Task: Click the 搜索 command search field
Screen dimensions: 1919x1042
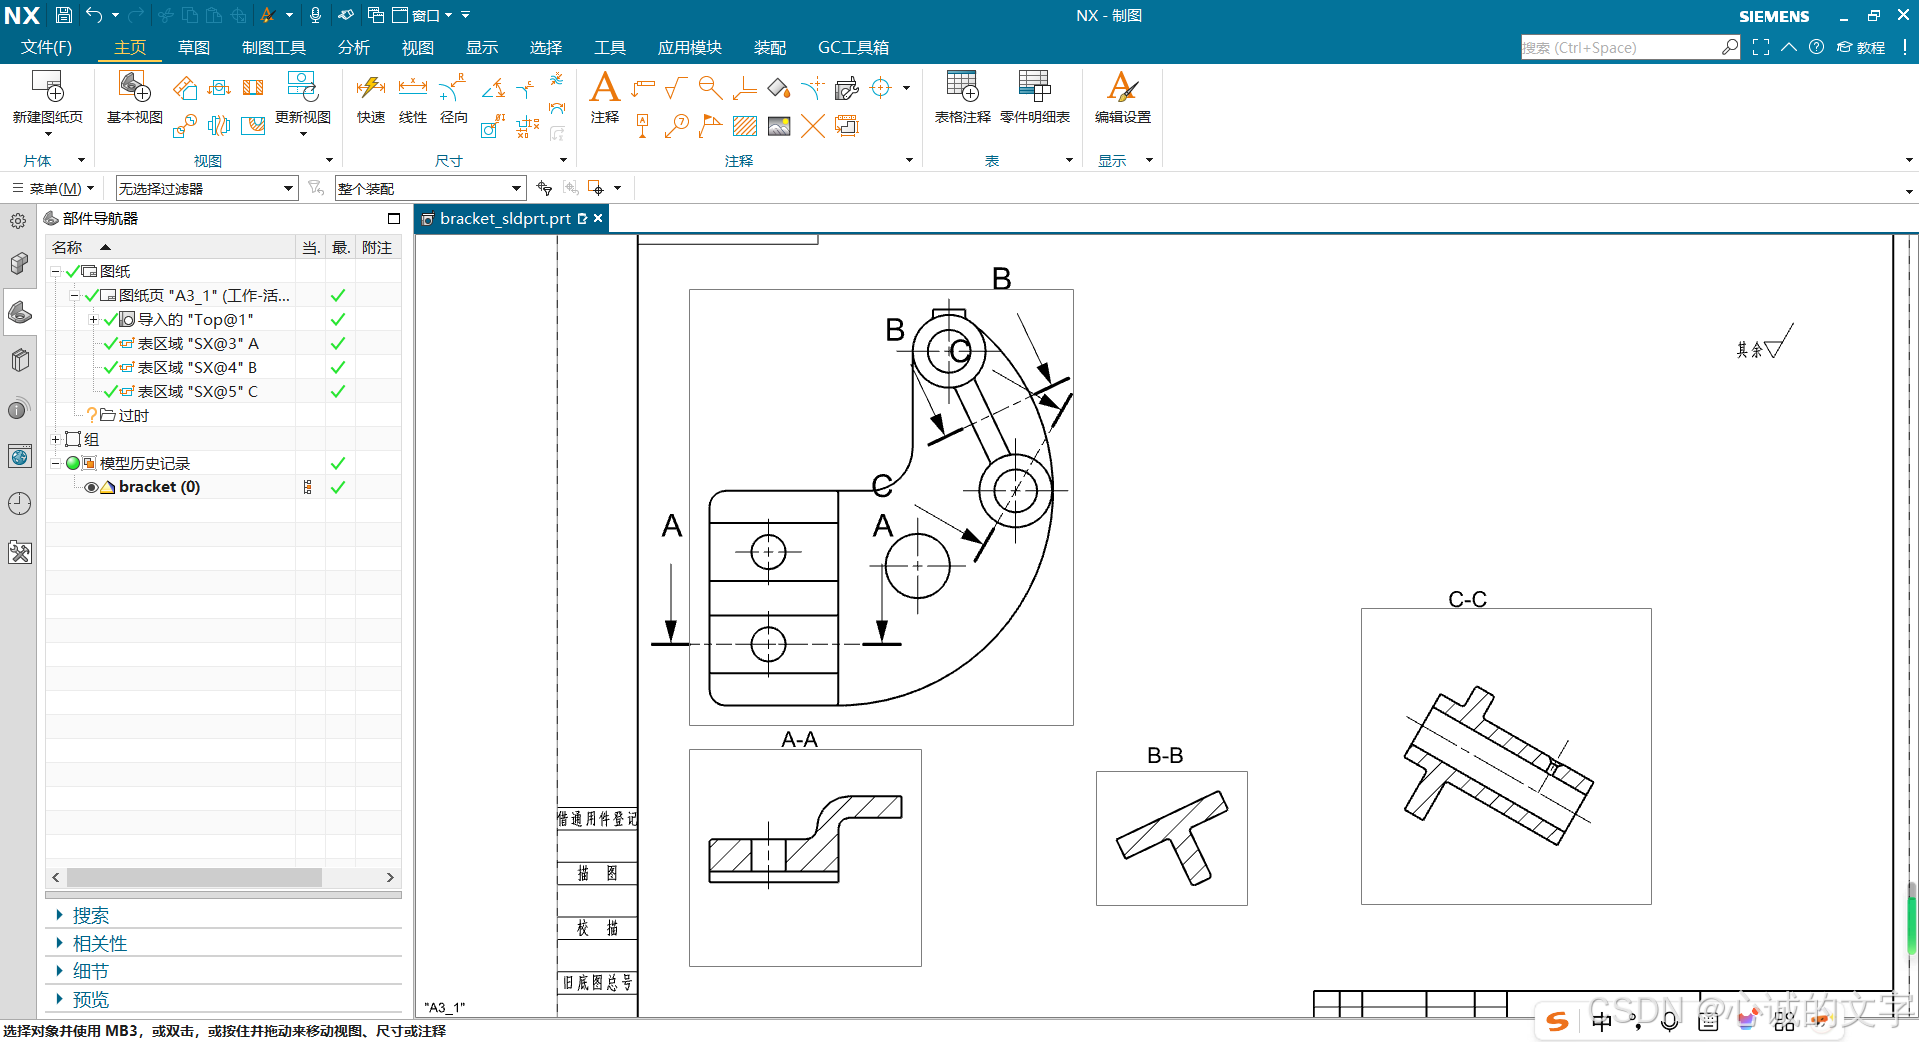Action: (1630, 47)
